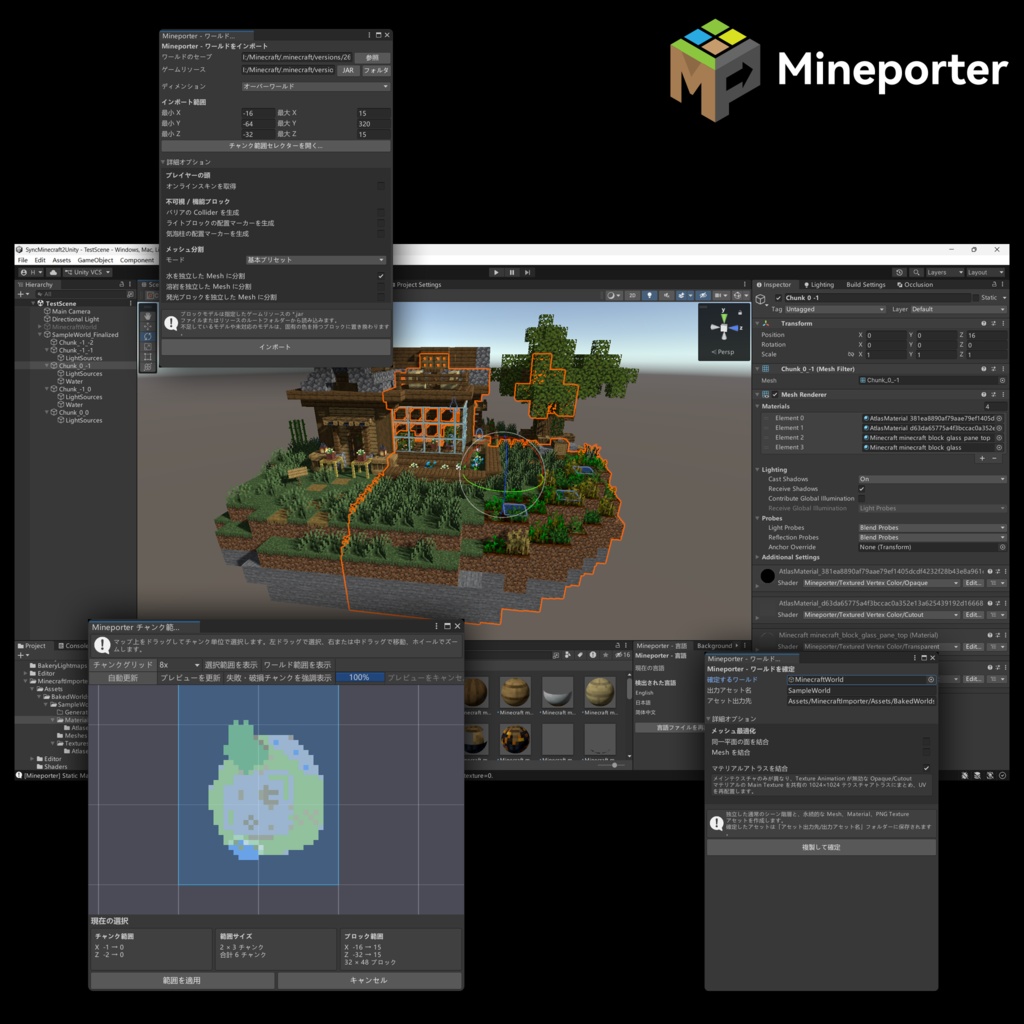
Task: Toggle scene lighting bulb icon
Action: pos(649,295)
